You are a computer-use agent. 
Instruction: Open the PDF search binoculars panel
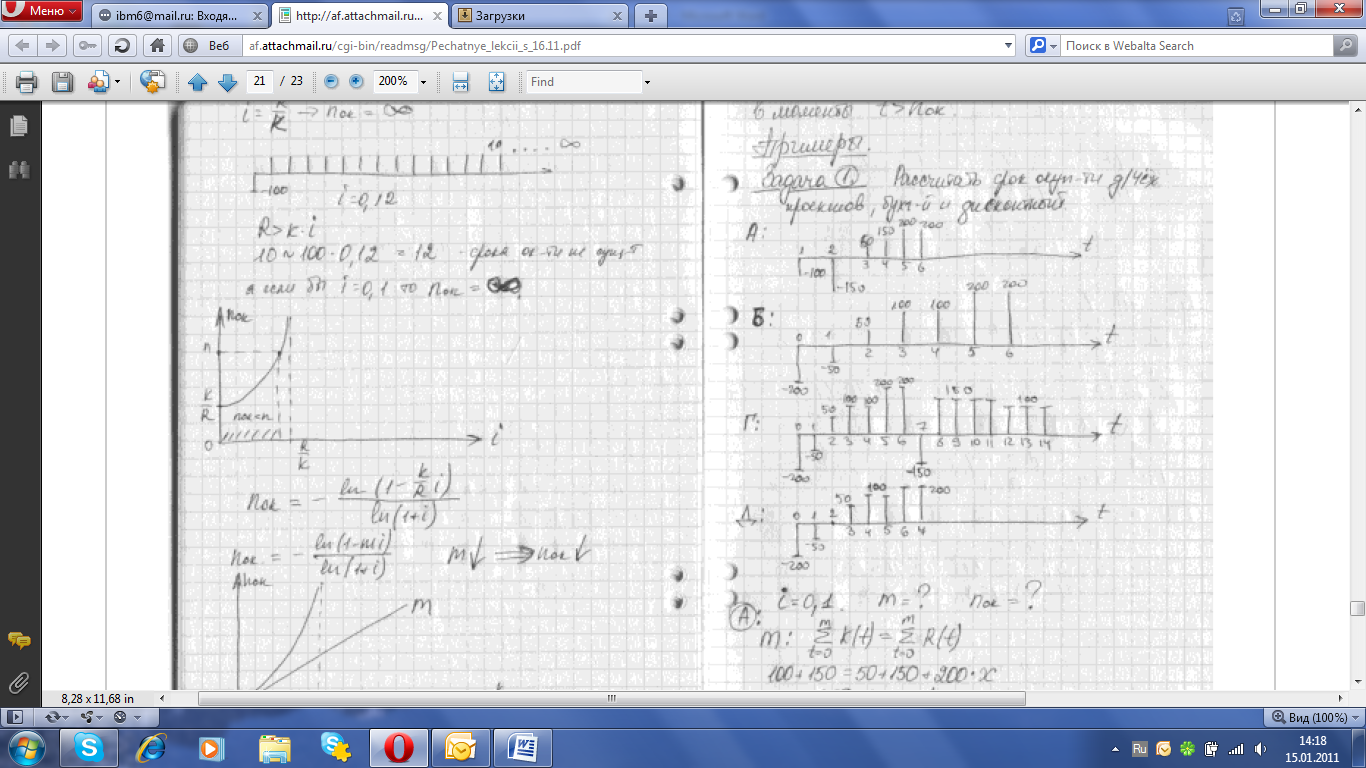(18, 171)
